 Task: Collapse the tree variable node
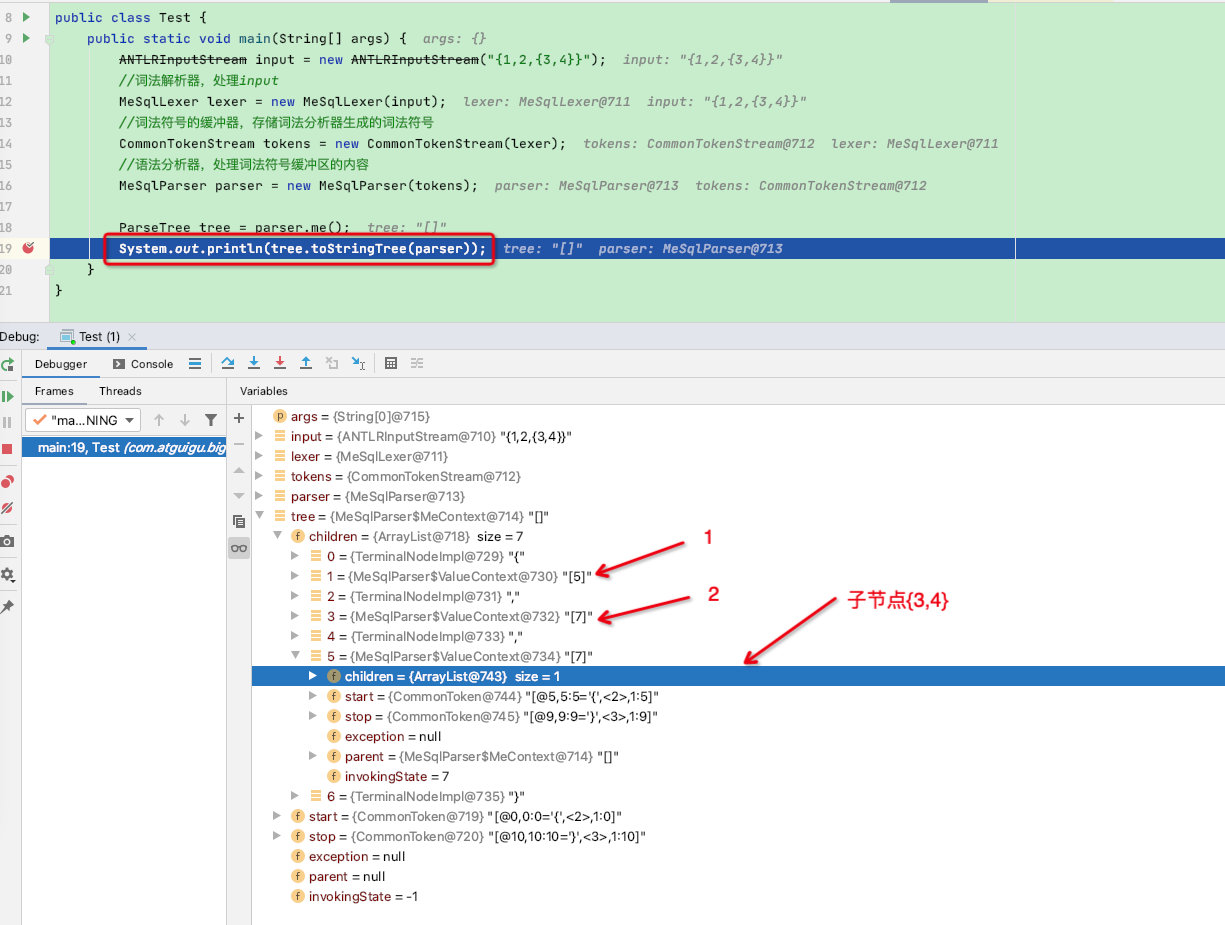260,516
